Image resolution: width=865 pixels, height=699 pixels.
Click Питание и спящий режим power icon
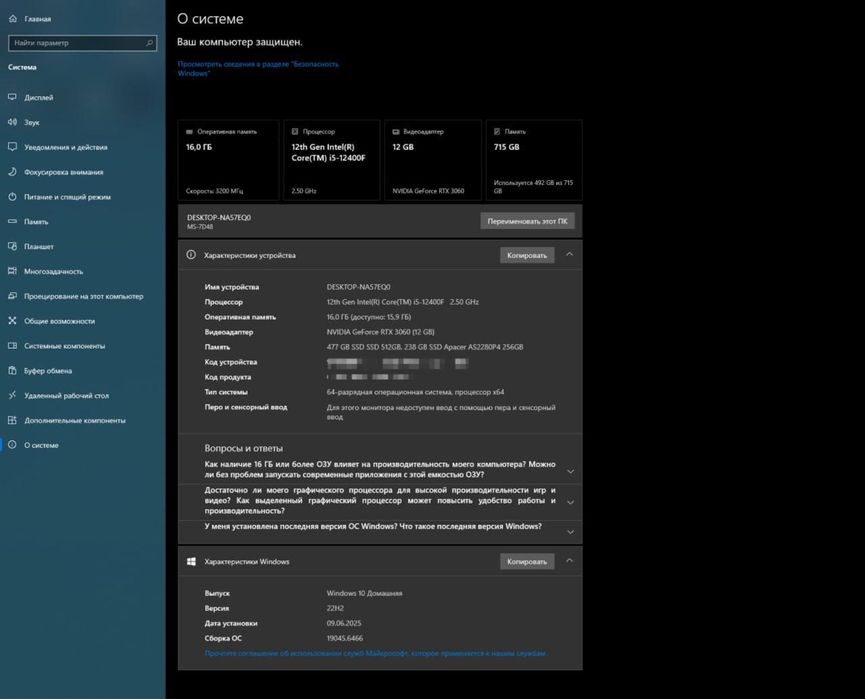13,196
